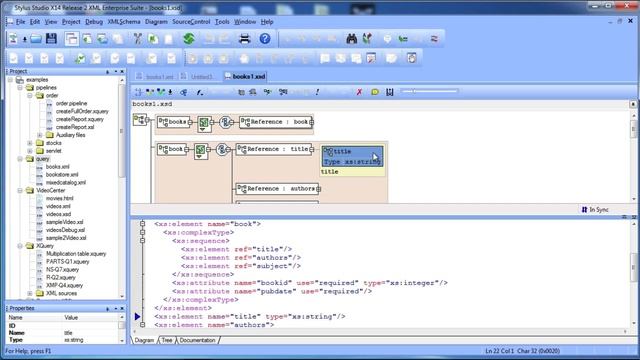Select the books element node
Viewport: 640px width, 360px height.
coord(174,122)
